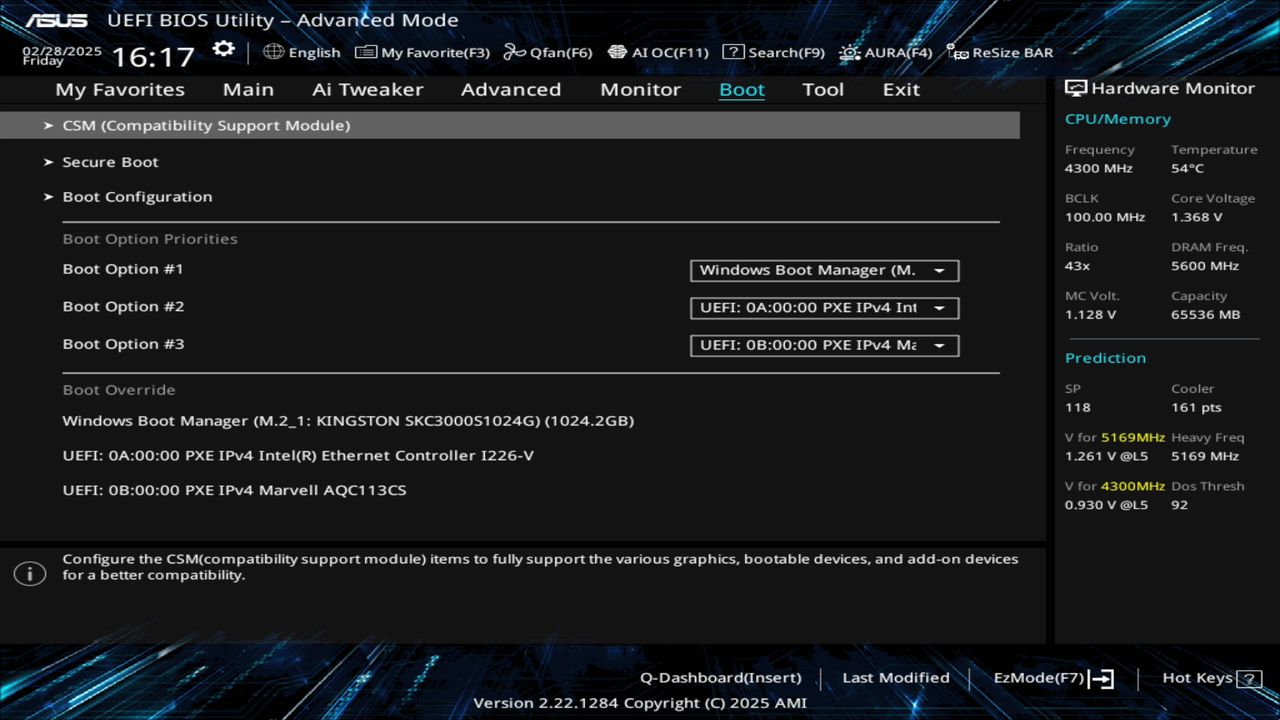Click Prediction heading

pos(1105,358)
